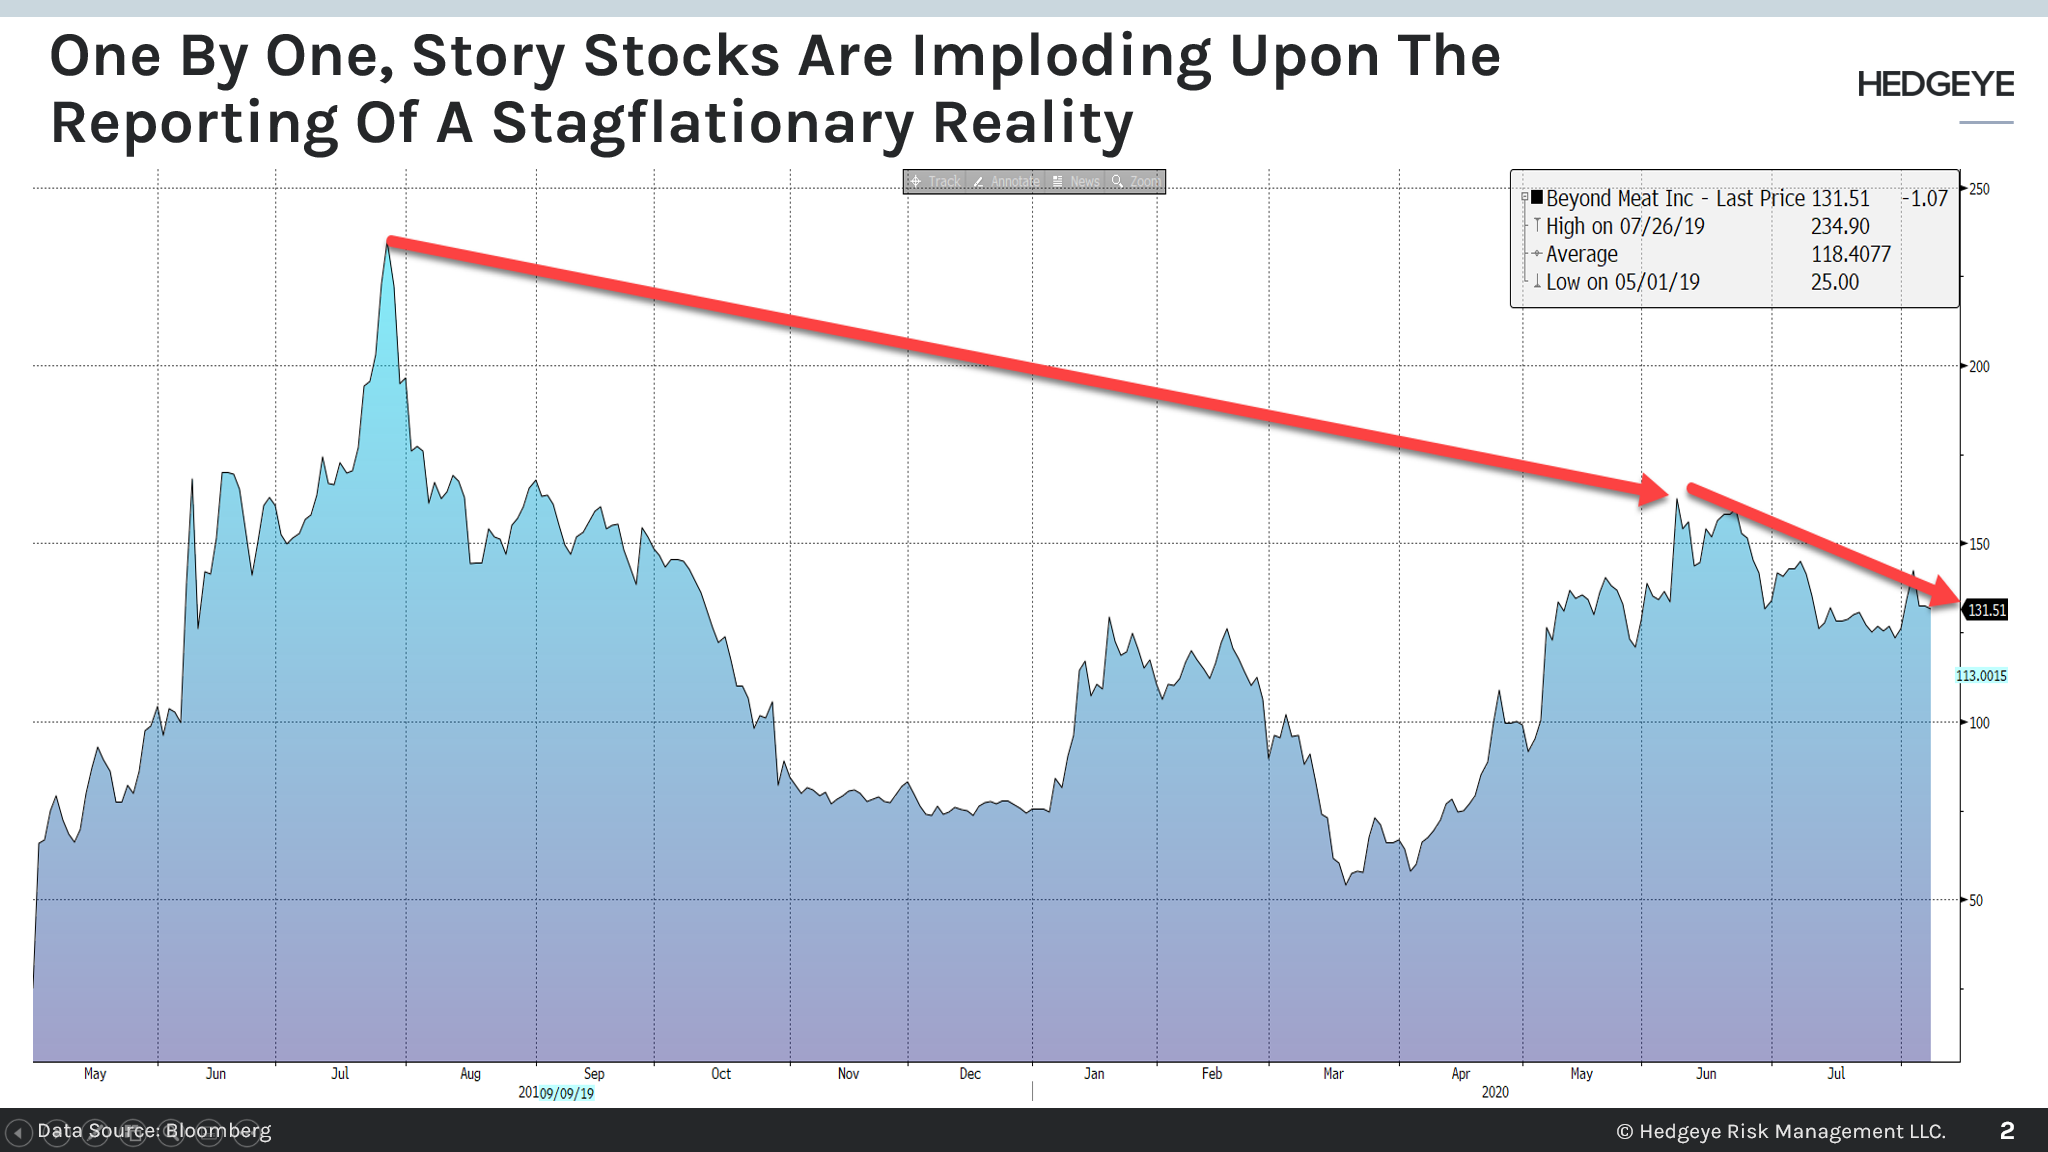This screenshot has width=2048, height=1152.
Task: Collapse the Beyond Meat Inc legend expander
Action: tap(1524, 198)
